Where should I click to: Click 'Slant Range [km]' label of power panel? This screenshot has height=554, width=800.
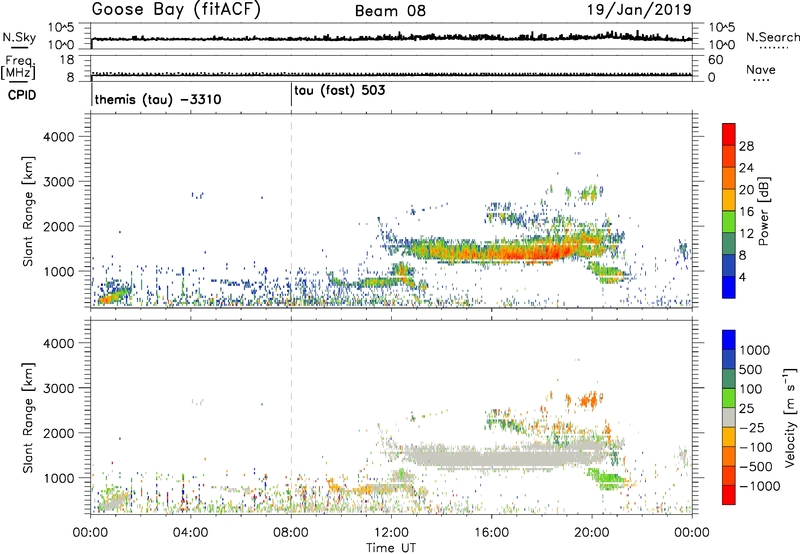[28, 211]
